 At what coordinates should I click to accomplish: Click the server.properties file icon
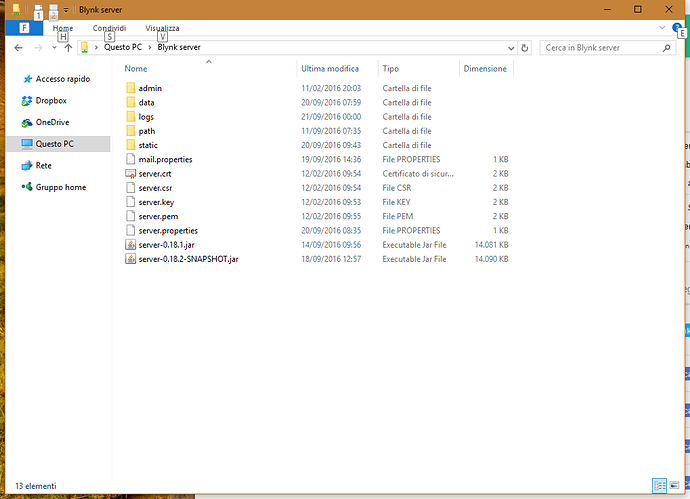[130, 231]
